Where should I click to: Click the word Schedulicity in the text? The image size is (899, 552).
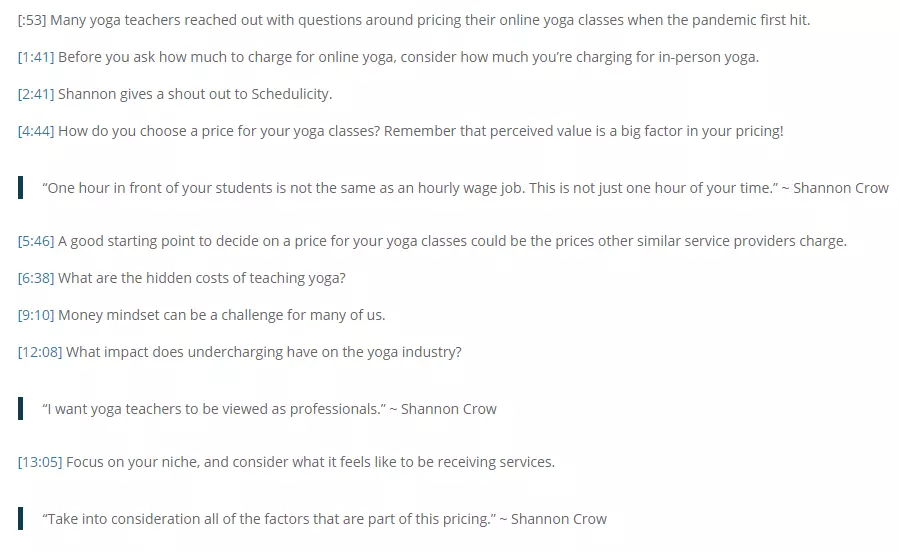[291, 94]
